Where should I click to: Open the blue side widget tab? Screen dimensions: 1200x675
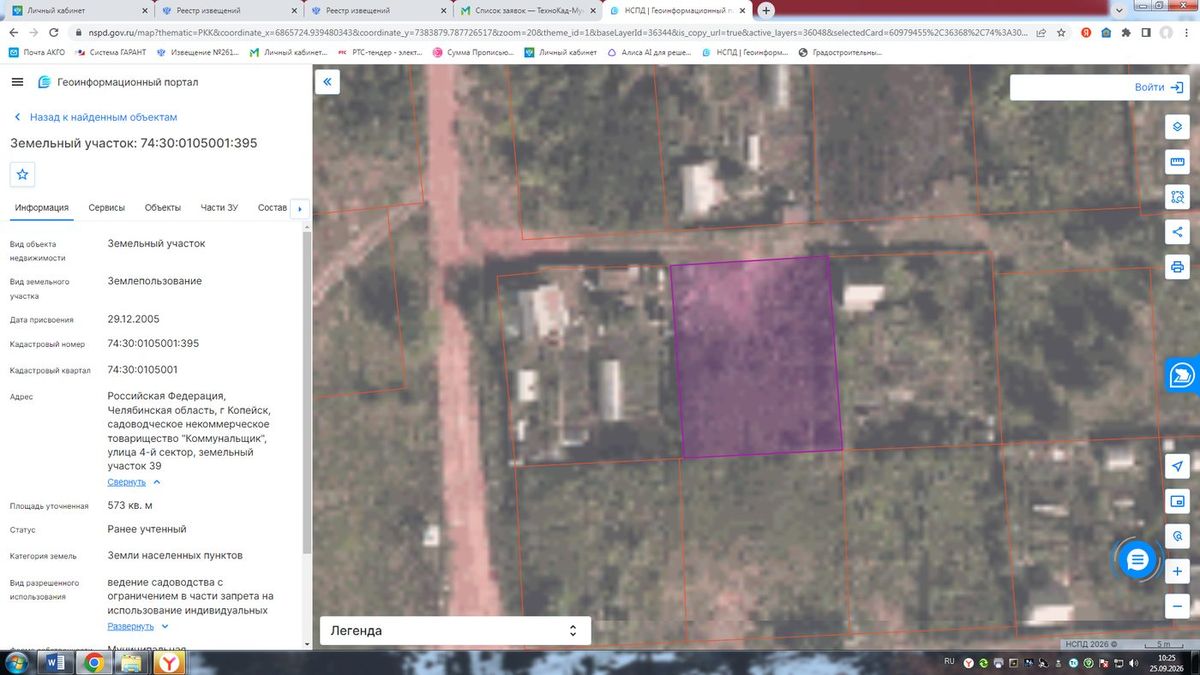1183,375
